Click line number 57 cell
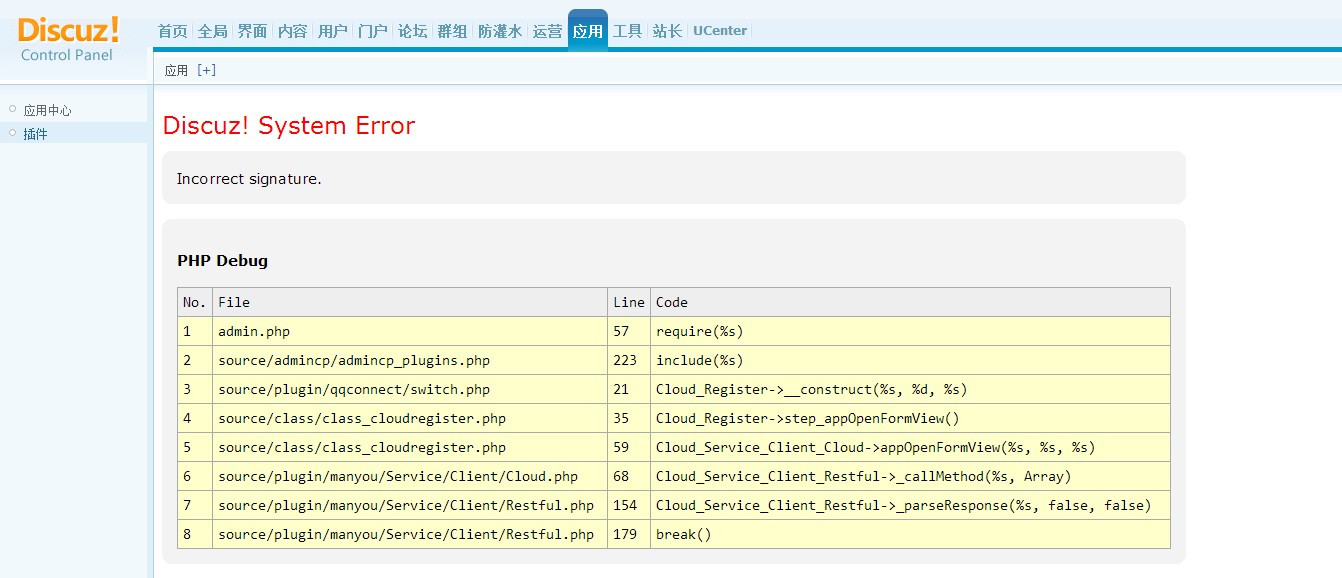This screenshot has width=1342, height=578. pos(629,331)
